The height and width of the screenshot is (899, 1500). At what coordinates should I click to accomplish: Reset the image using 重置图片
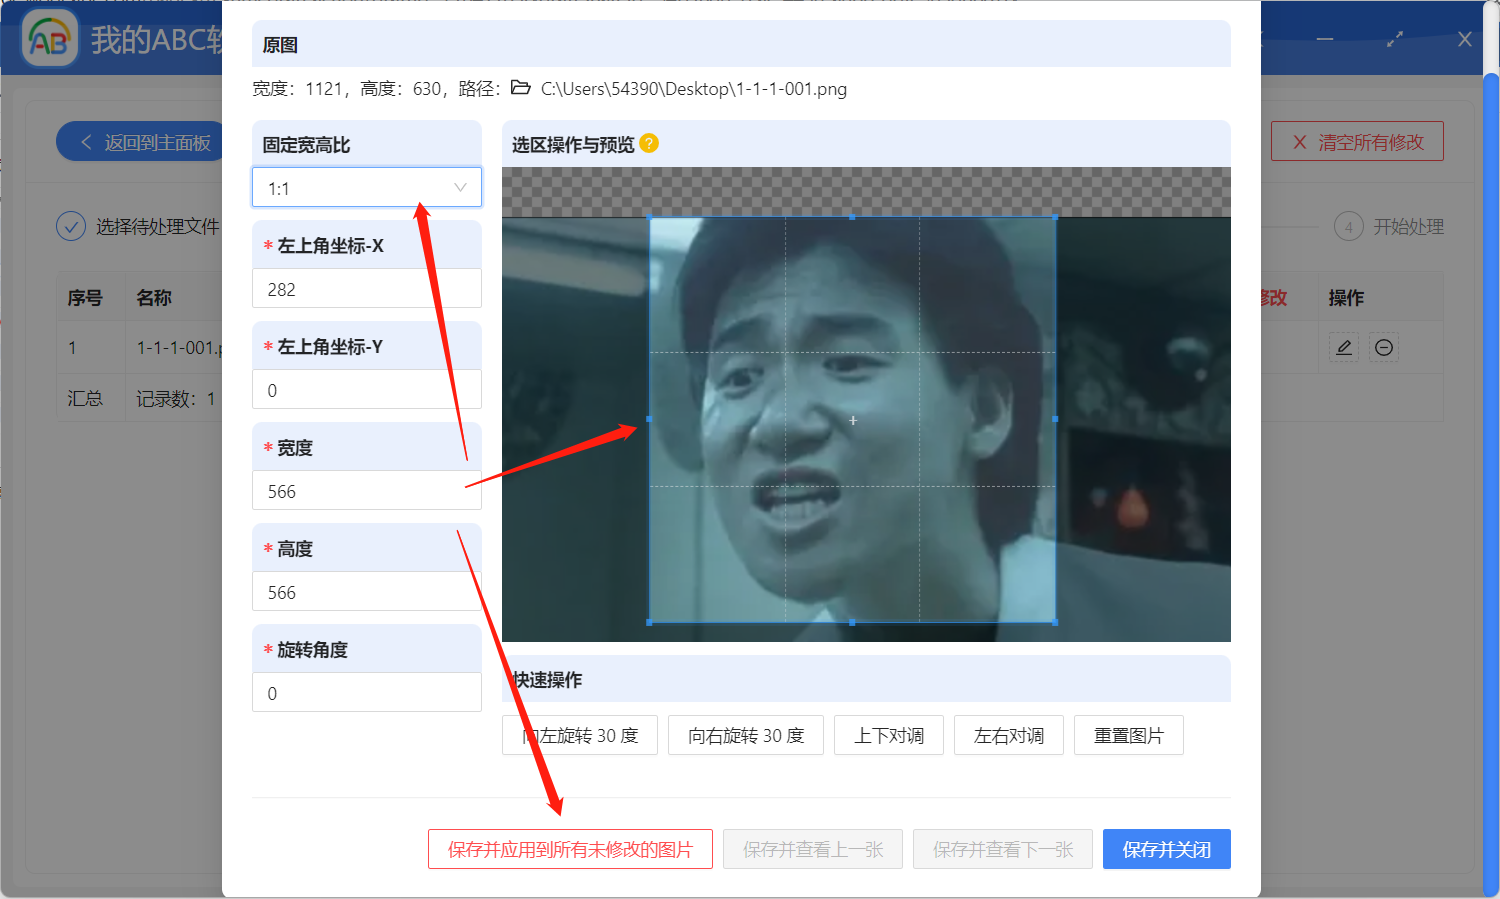(x=1128, y=735)
